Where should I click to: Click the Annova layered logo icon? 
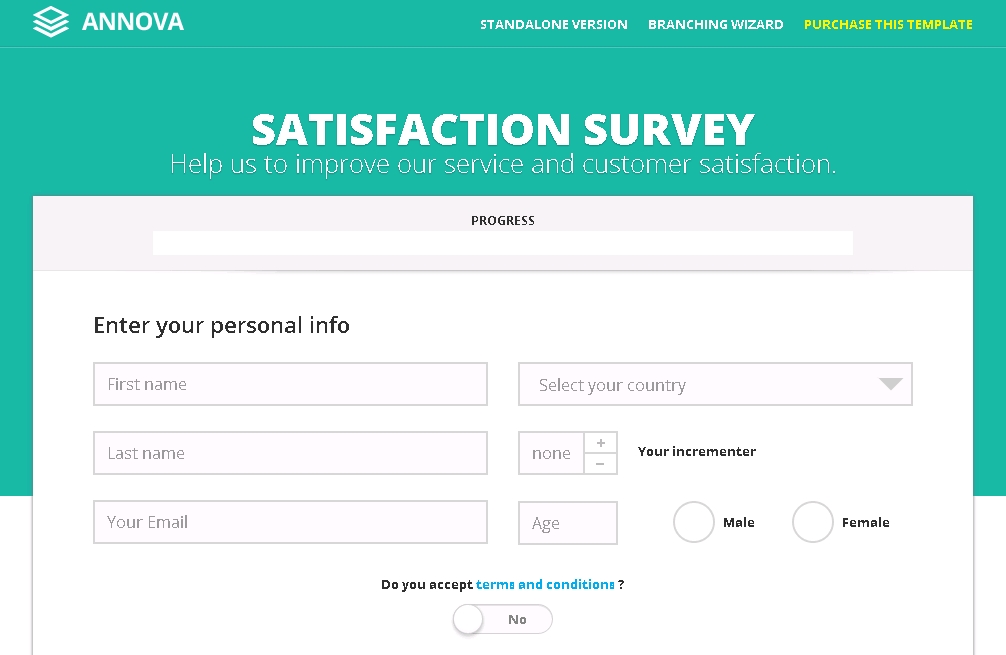(x=50, y=21)
